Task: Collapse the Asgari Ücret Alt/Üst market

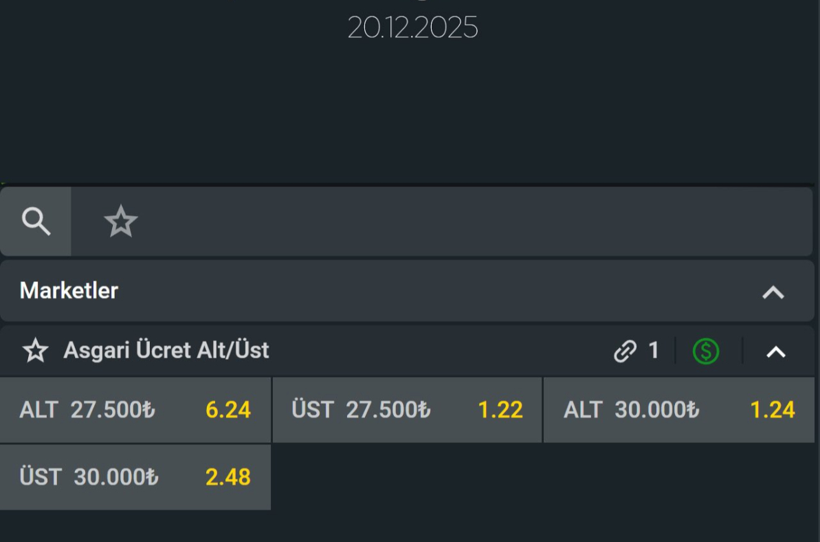Action: click(x=776, y=352)
